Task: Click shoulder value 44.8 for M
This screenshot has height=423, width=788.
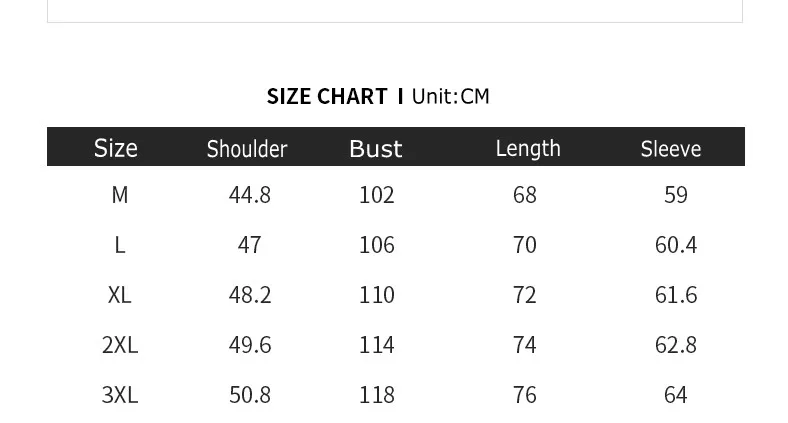Action: tap(250, 195)
